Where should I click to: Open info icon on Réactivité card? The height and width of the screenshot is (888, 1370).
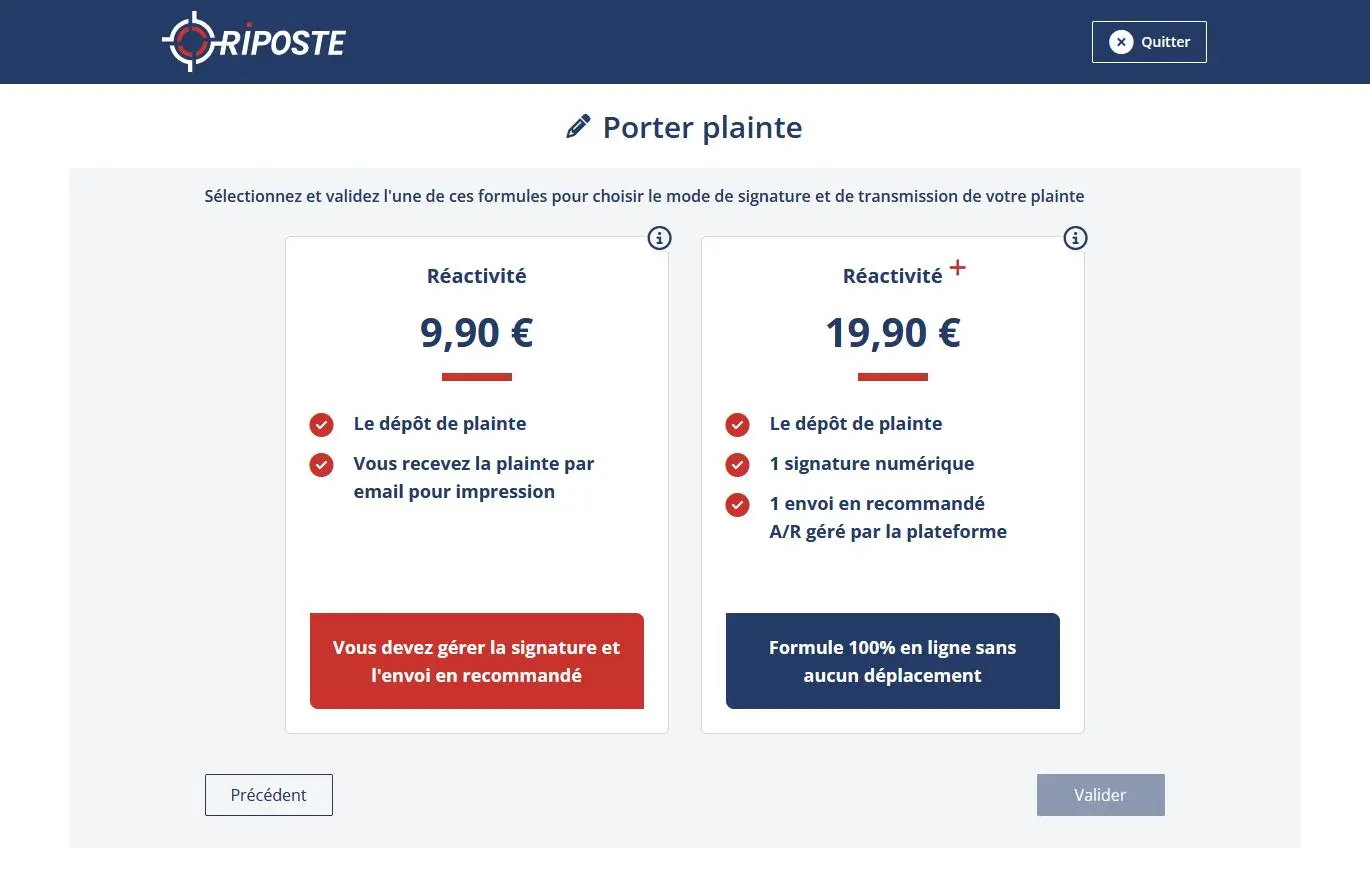pyautogui.click(x=659, y=238)
